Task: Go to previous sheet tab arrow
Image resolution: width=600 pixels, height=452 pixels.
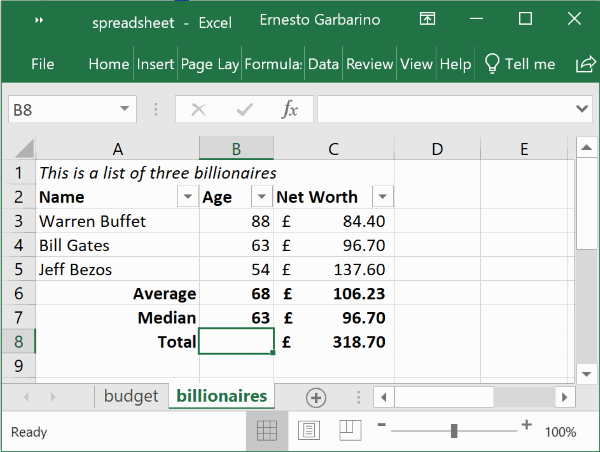Action: [x=26, y=397]
